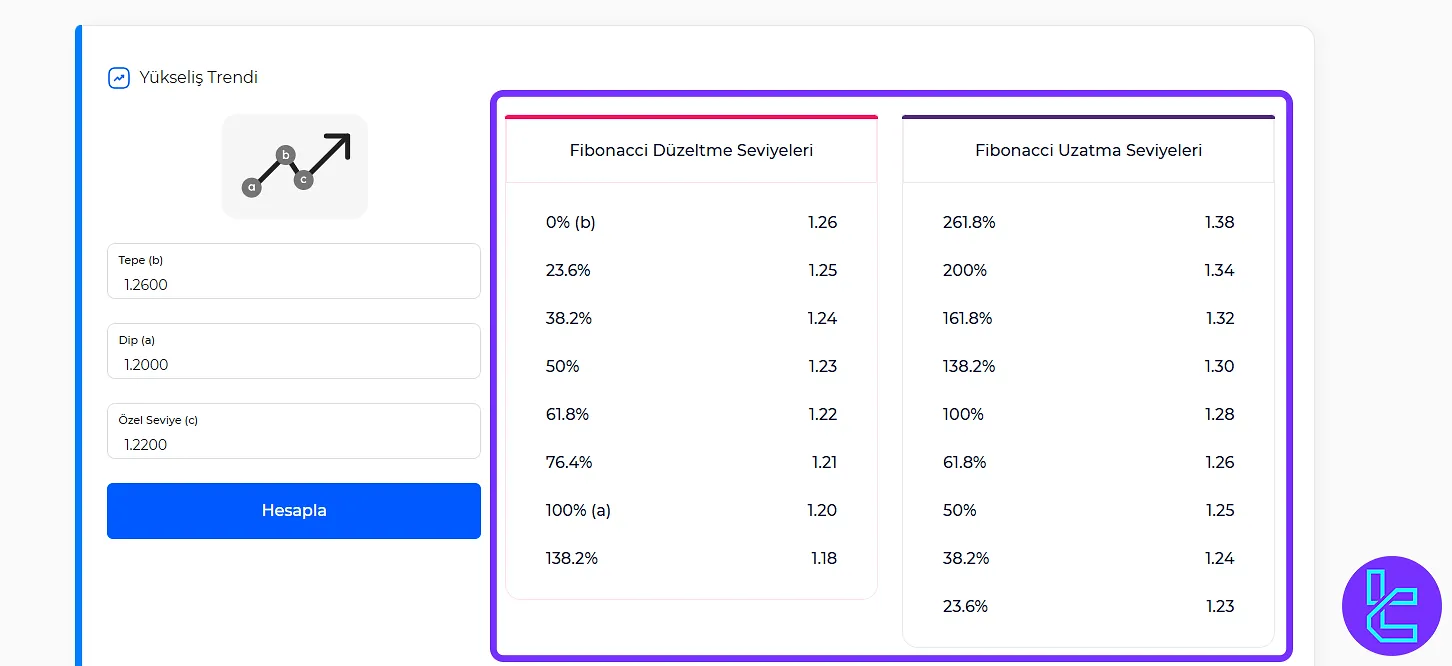Click the Yükseliş Trendi heading text
Screen dimensions: 1452x666
pos(197,77)
